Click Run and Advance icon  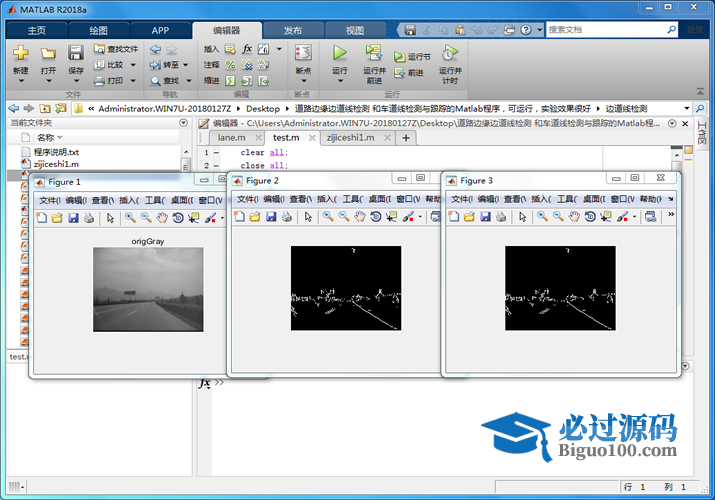(374, 53)
